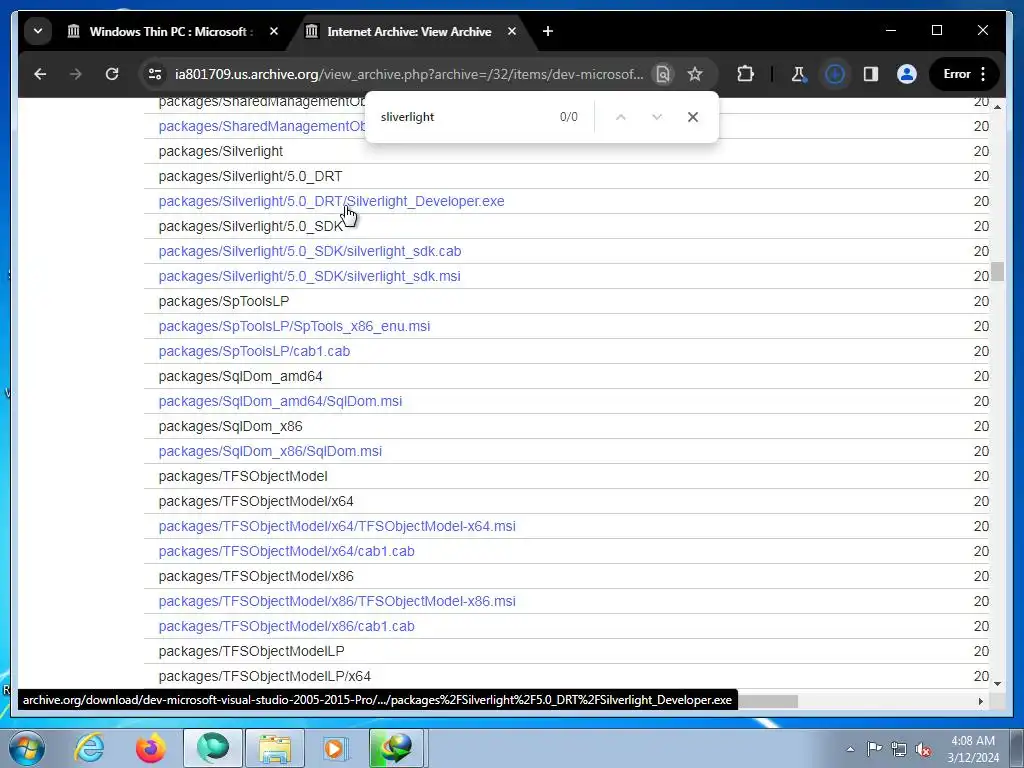Select packages/Silverlight/5.0_DRT text
Viewport: 1024px width, 768px height.
[x=250, y=176]
